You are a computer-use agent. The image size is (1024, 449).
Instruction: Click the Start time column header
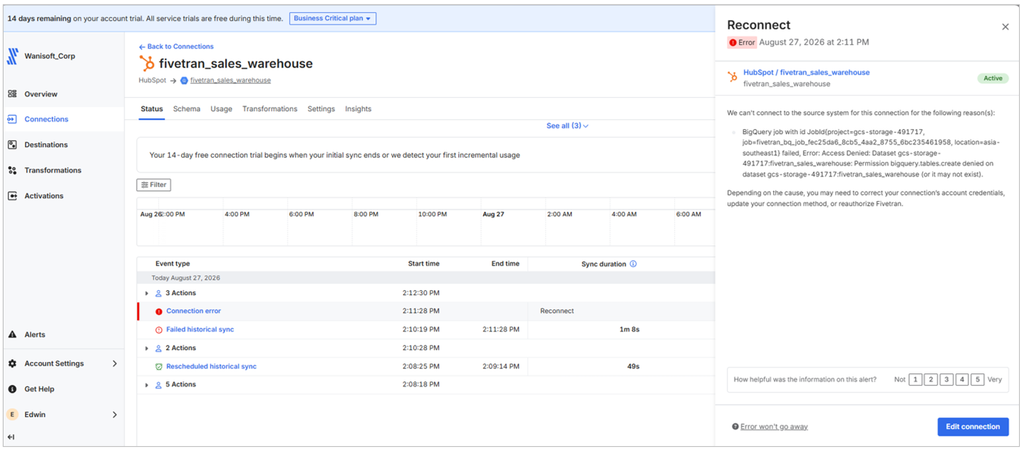424,264
